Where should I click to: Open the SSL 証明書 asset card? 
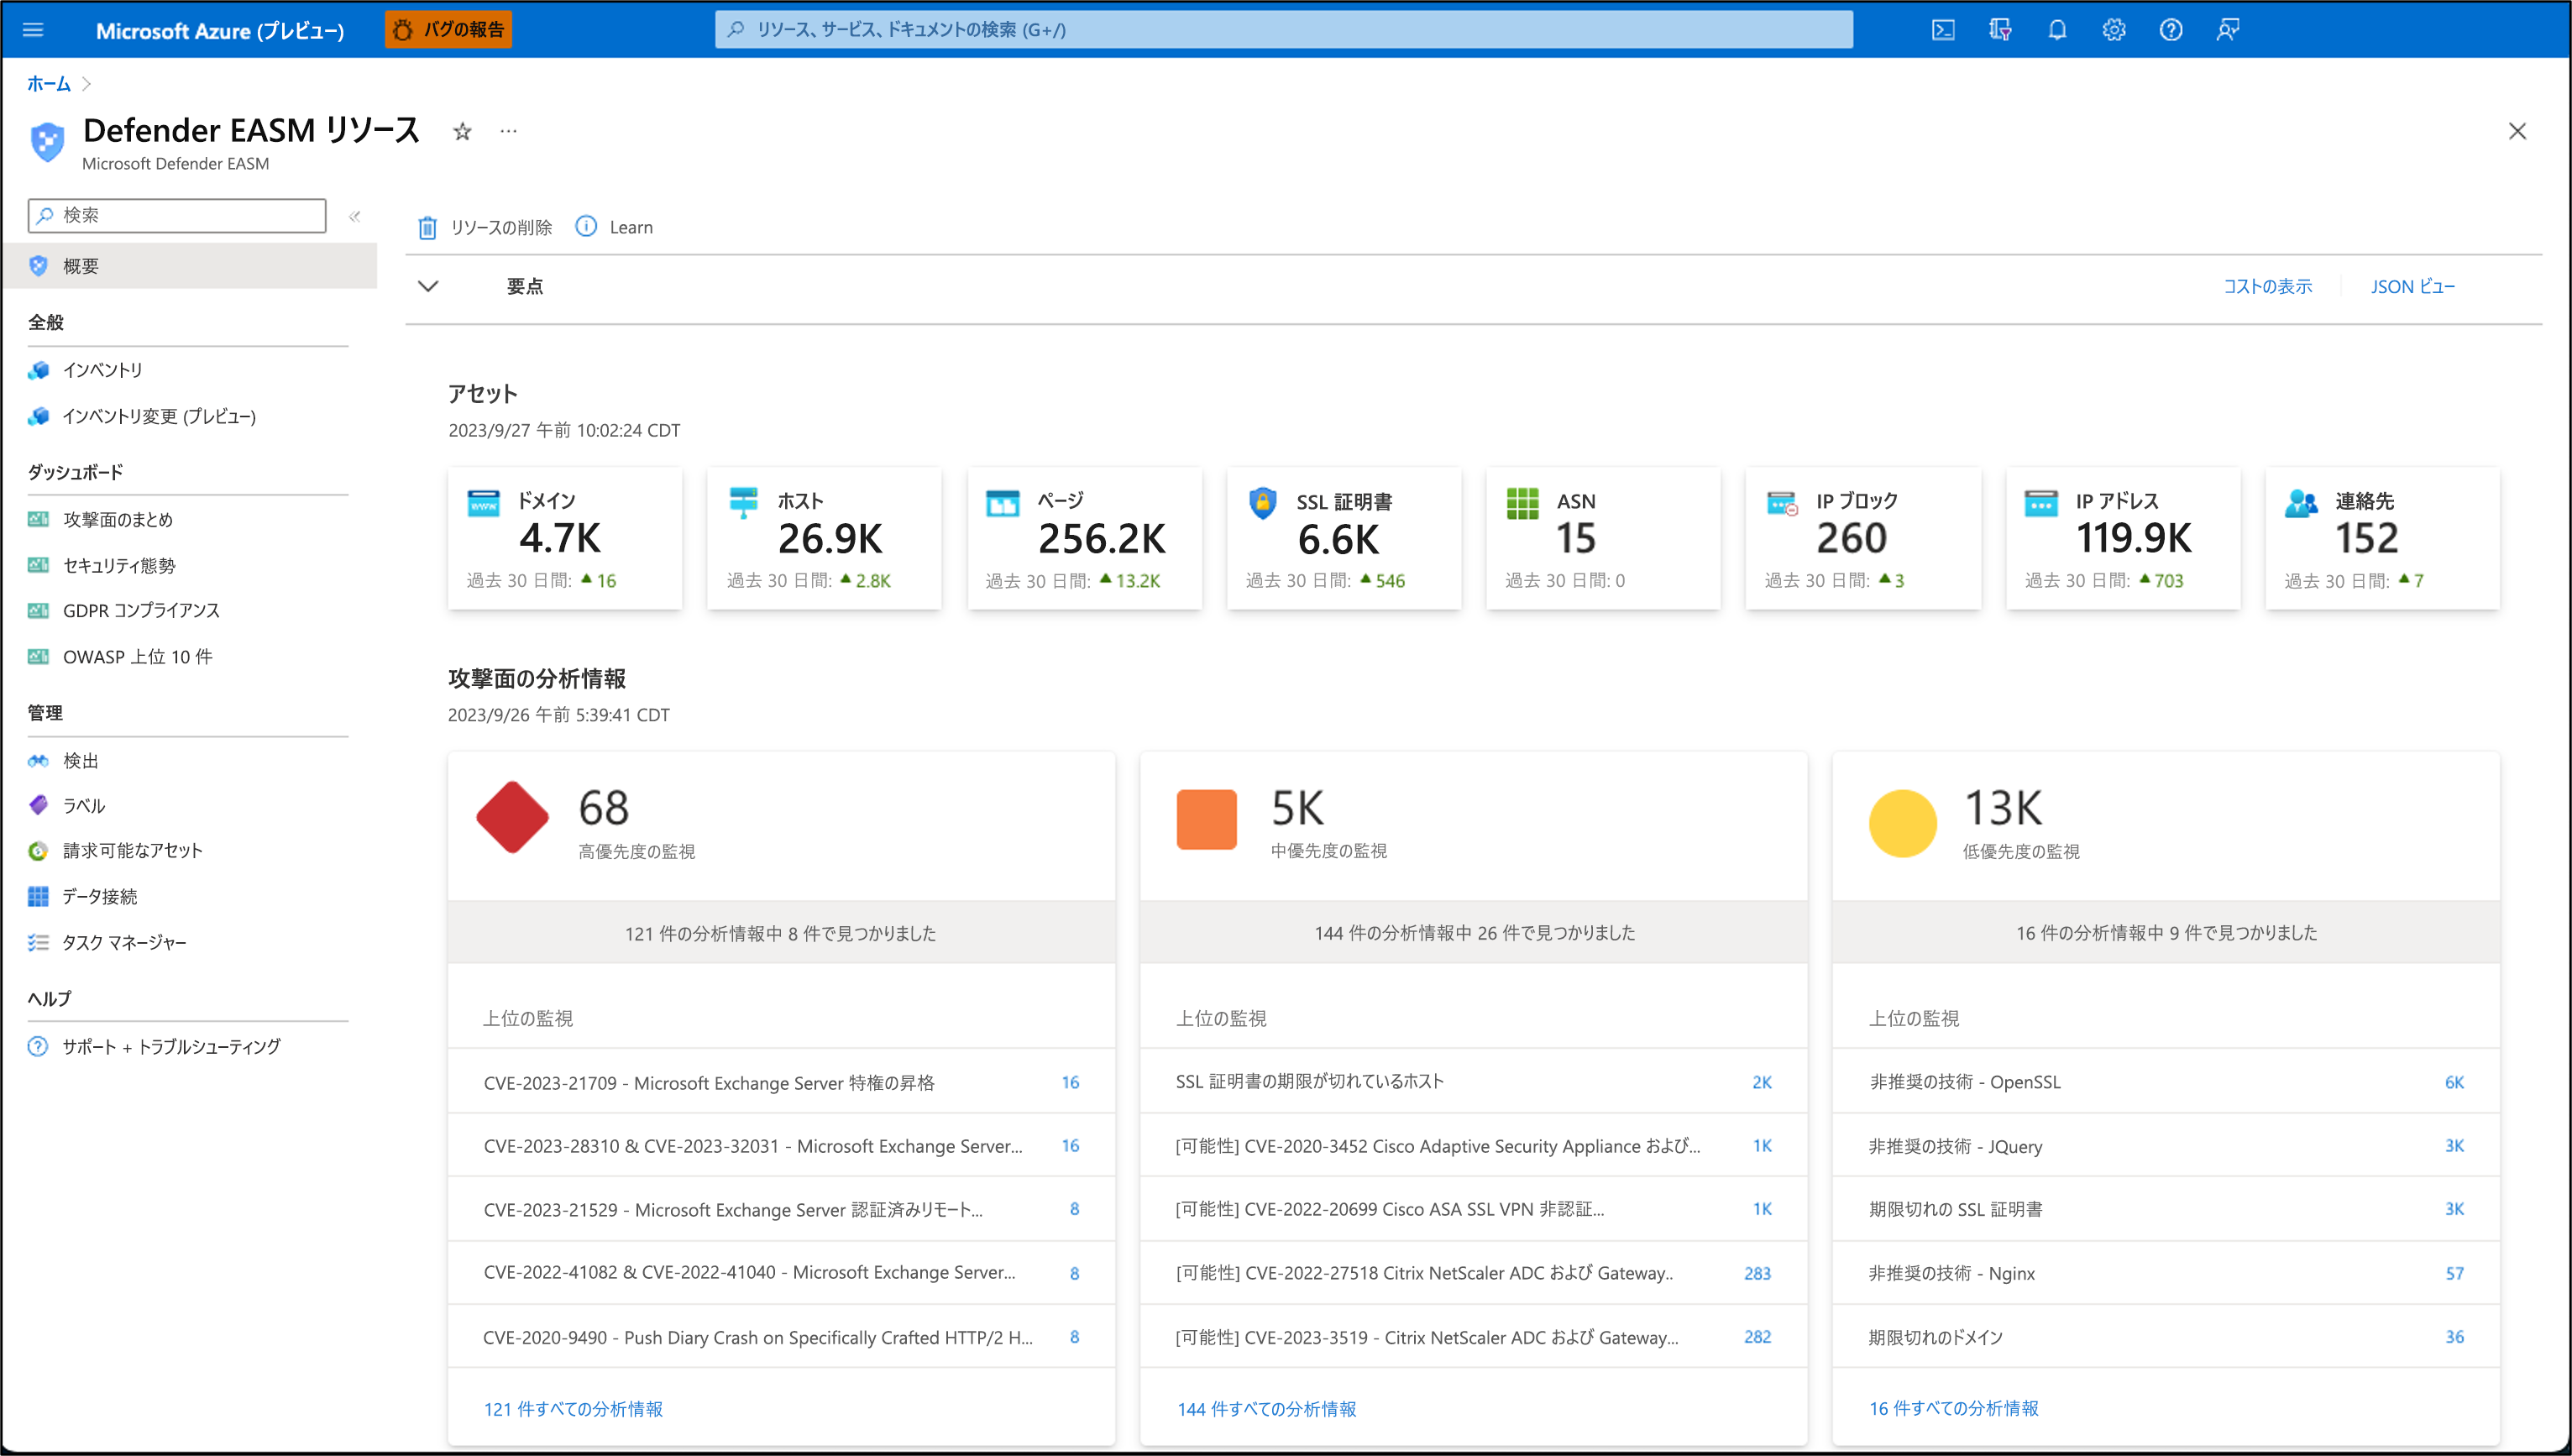point(1343,538)
